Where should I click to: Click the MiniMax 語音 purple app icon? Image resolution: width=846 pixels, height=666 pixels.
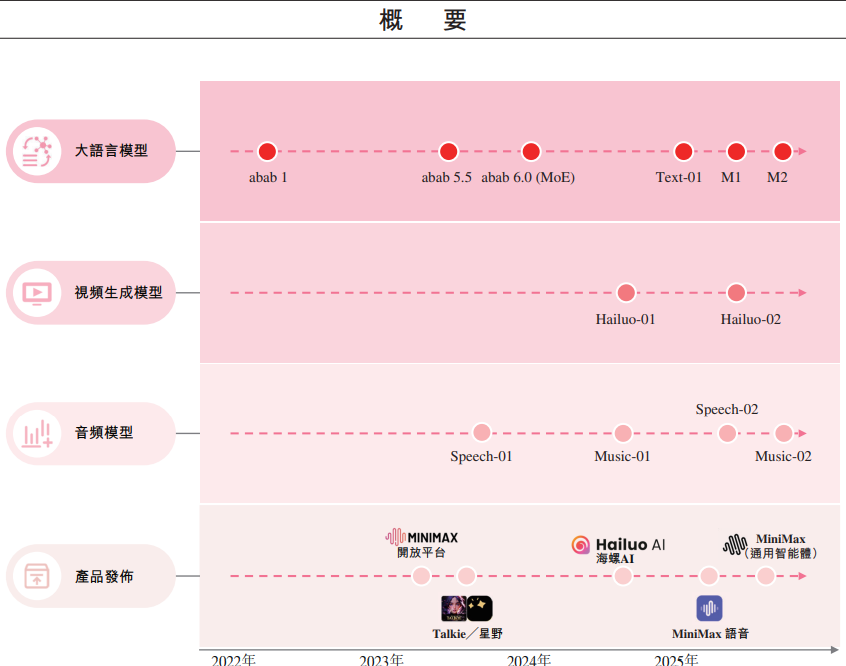710,608
